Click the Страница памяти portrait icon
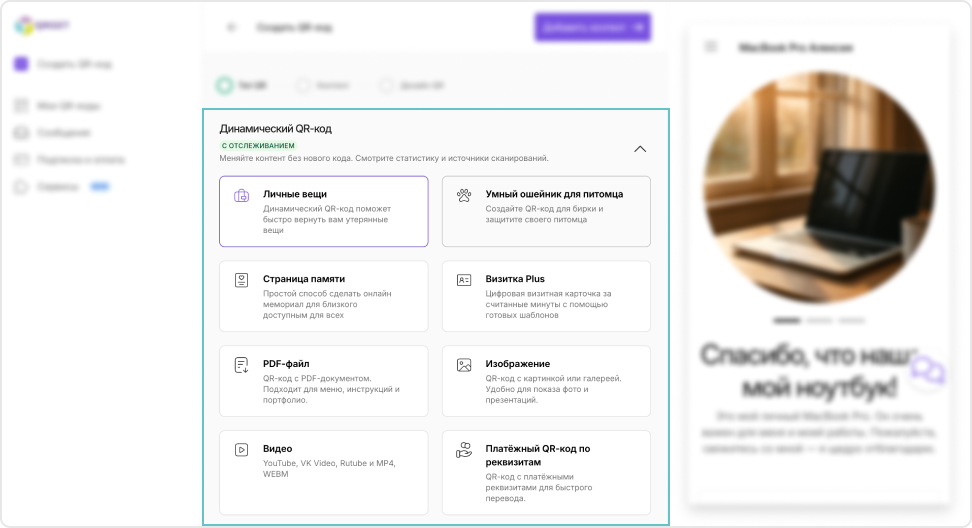Viewport: 972px width, 528px height. point(241,280)
